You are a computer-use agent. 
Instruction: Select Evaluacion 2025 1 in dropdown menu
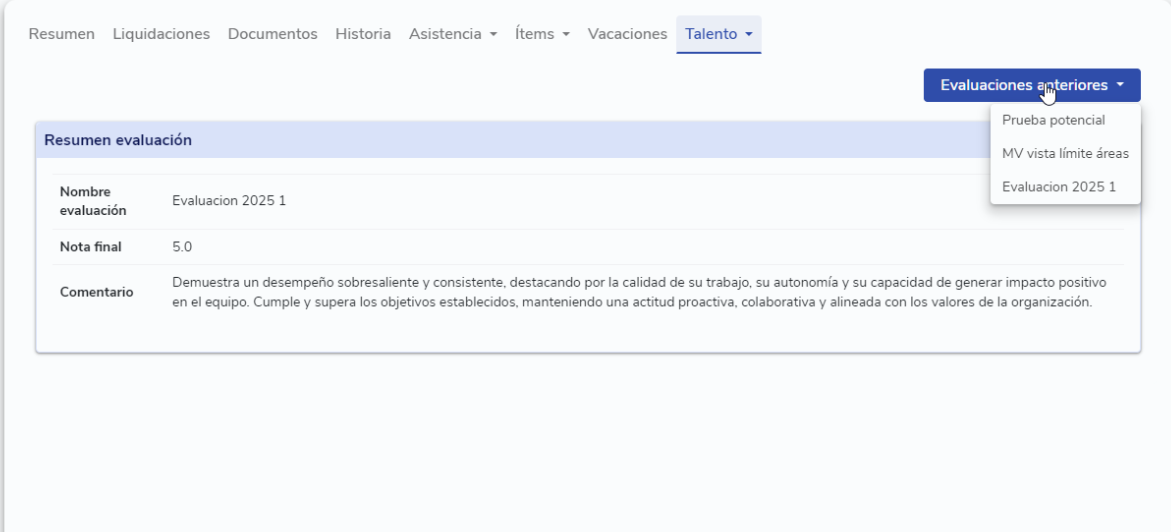point(1059,187)
